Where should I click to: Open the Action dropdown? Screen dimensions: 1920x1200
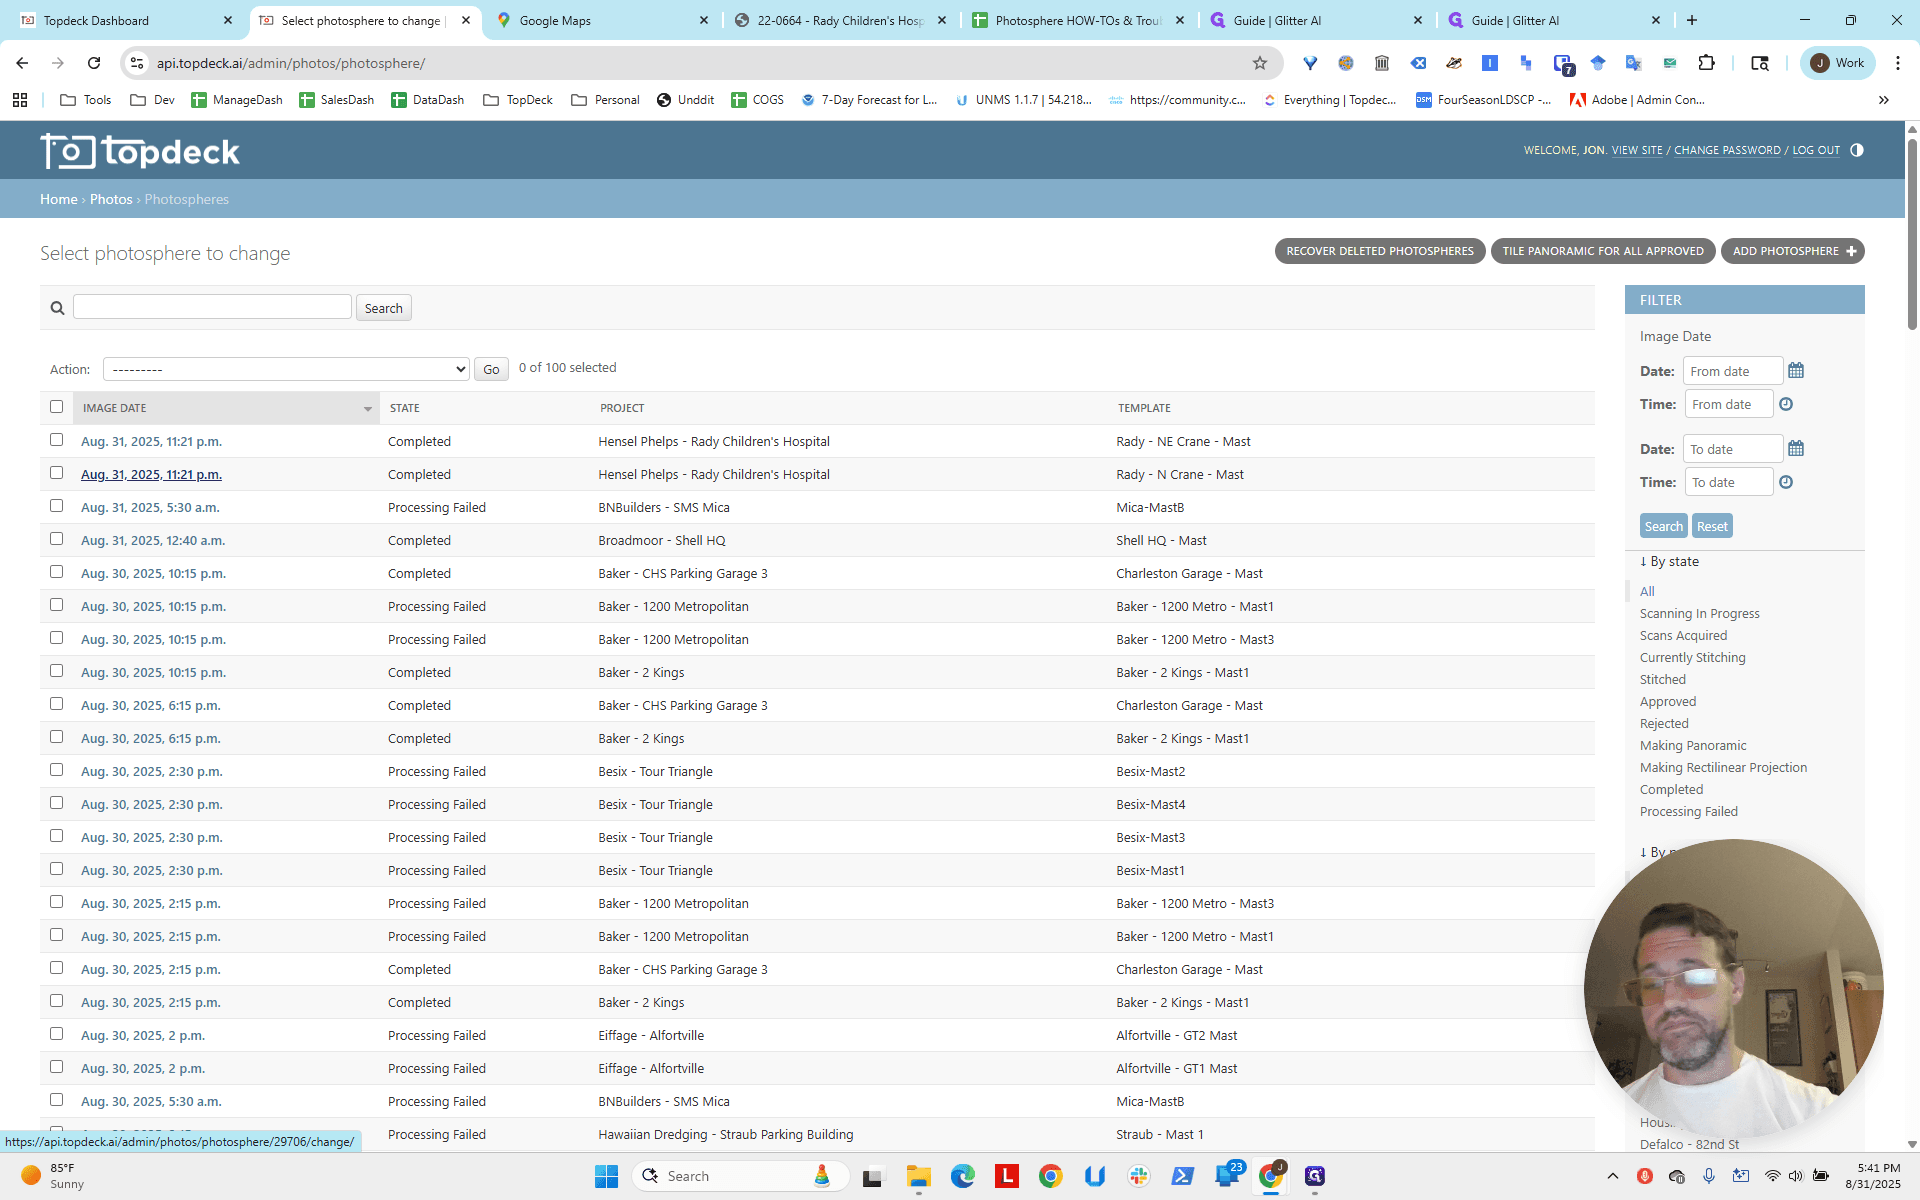point(286,369)
